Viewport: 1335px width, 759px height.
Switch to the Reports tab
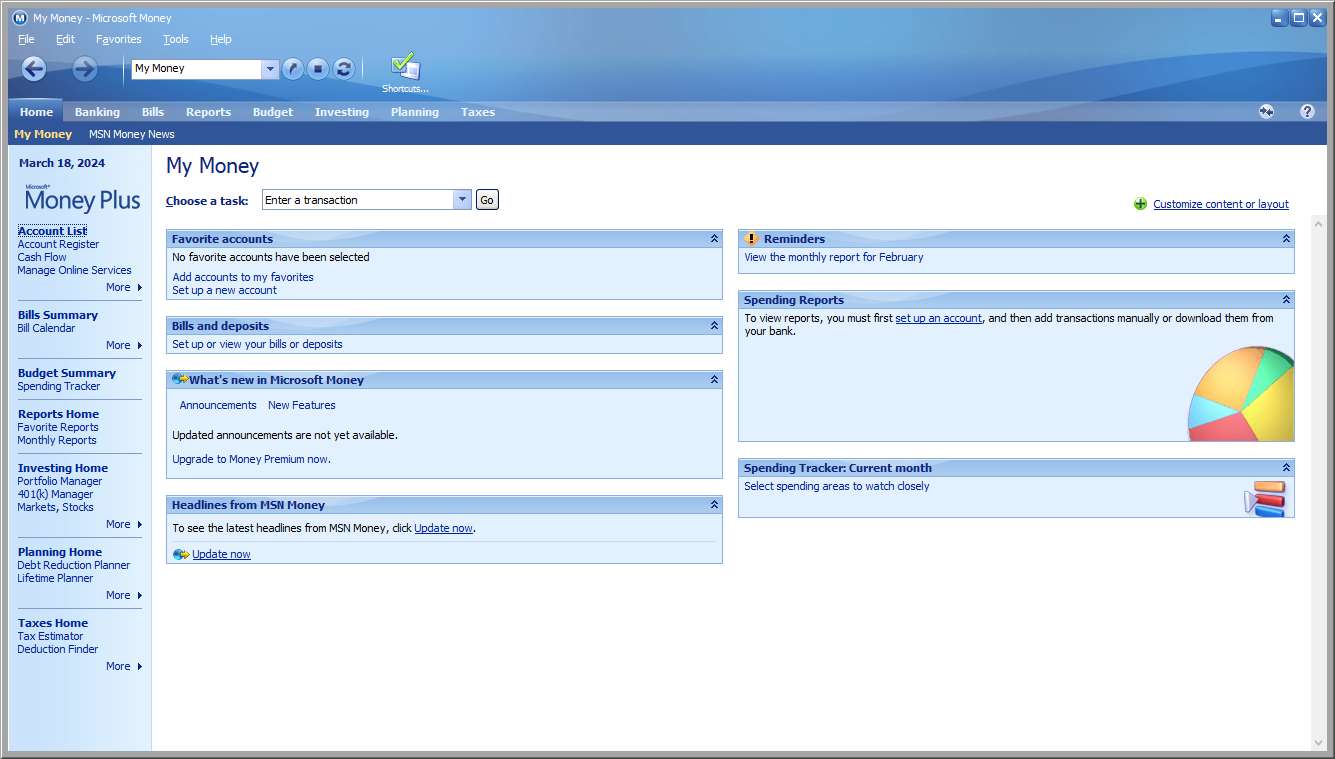208,112
